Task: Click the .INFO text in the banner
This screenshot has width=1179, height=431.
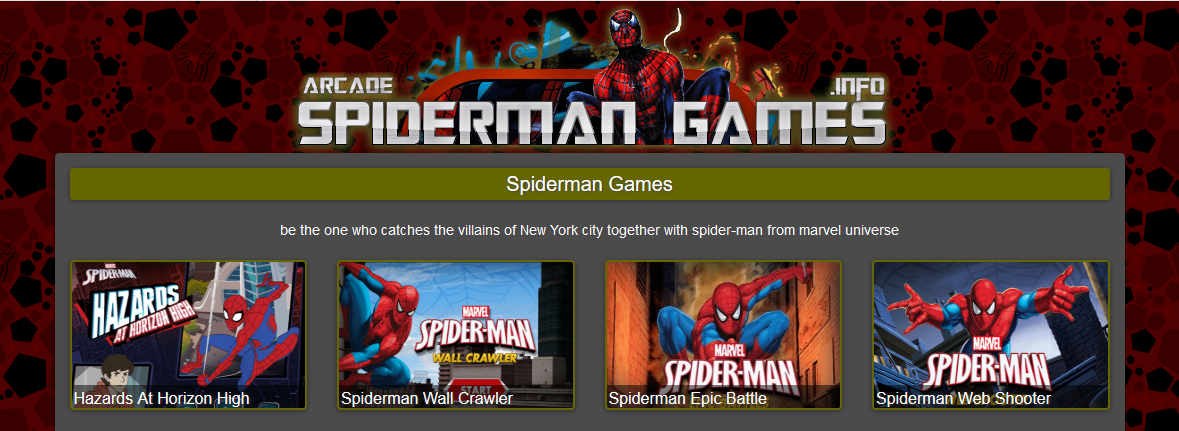Action: pos(859,87)
